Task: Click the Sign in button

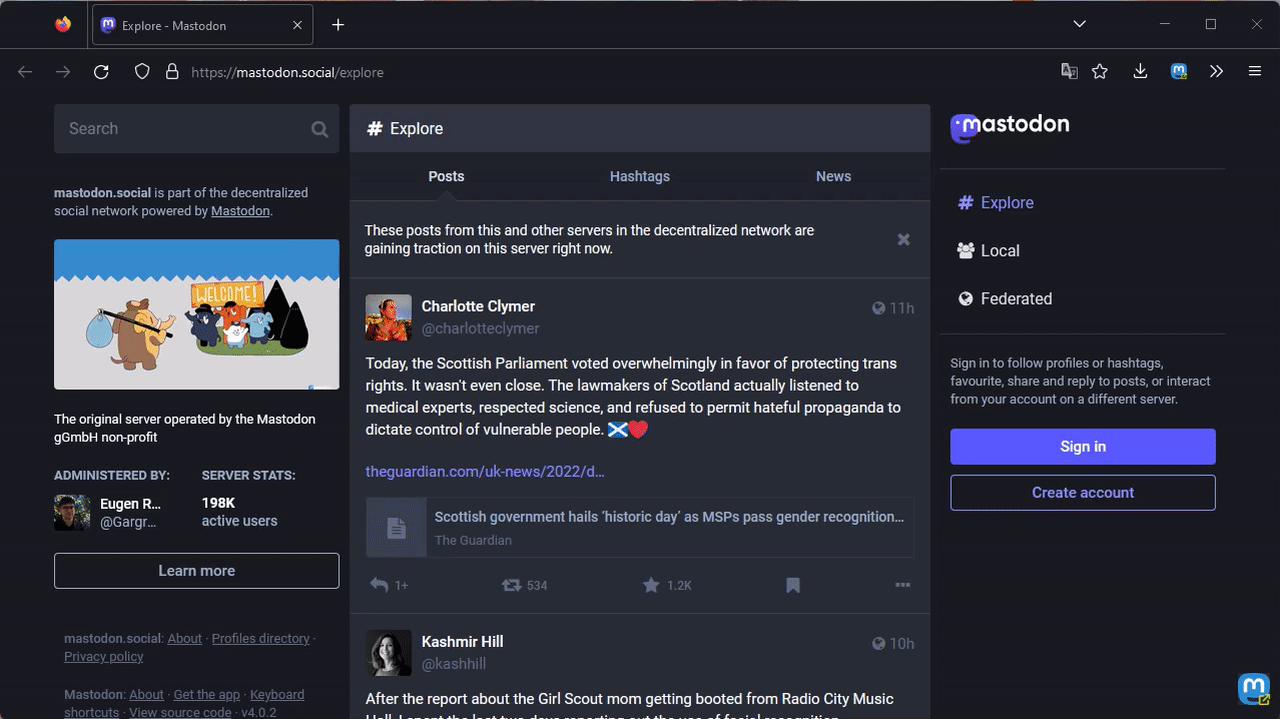Action: 1083,447
